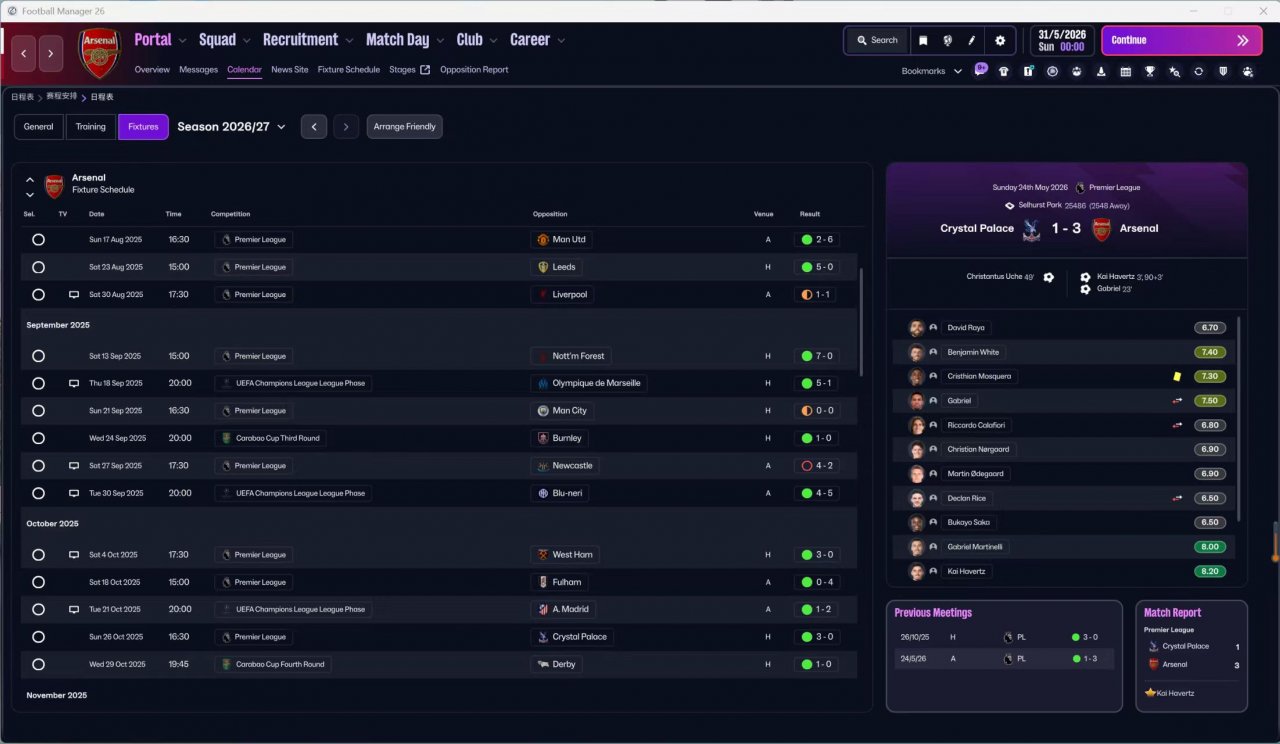1280x744 pixels.
Task: Click the TV icon for Liverpool fixture
Action: tap(73, 295)
